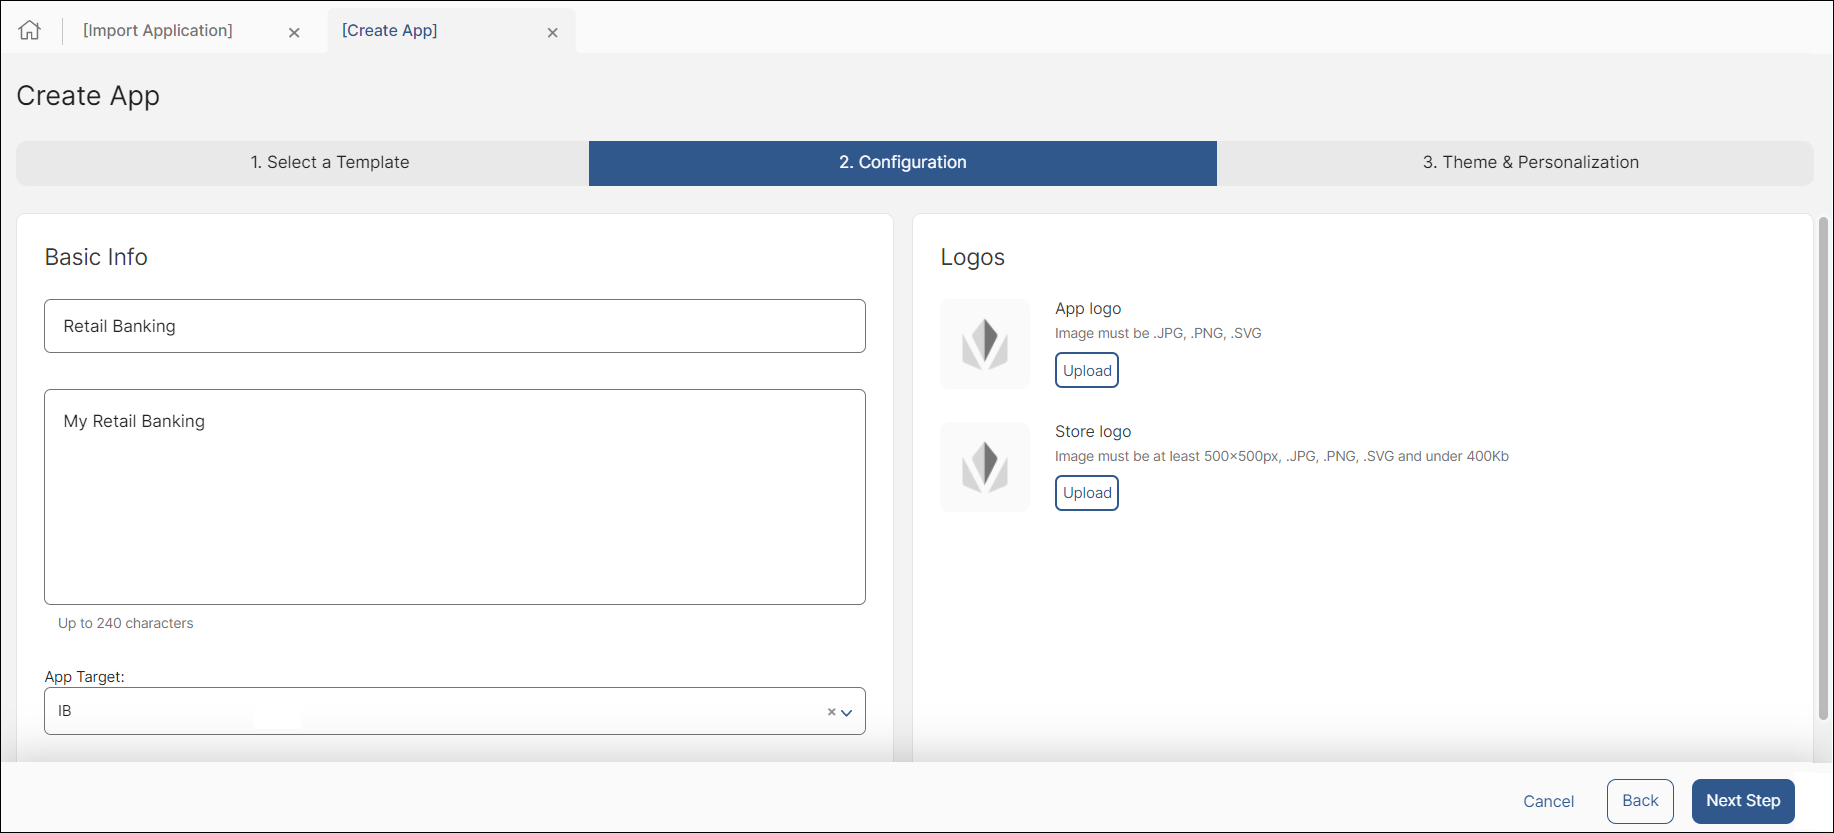This screenshot has height=833, width=1834.
Task: Upload an App logo image
Action: pos(1087,370)
